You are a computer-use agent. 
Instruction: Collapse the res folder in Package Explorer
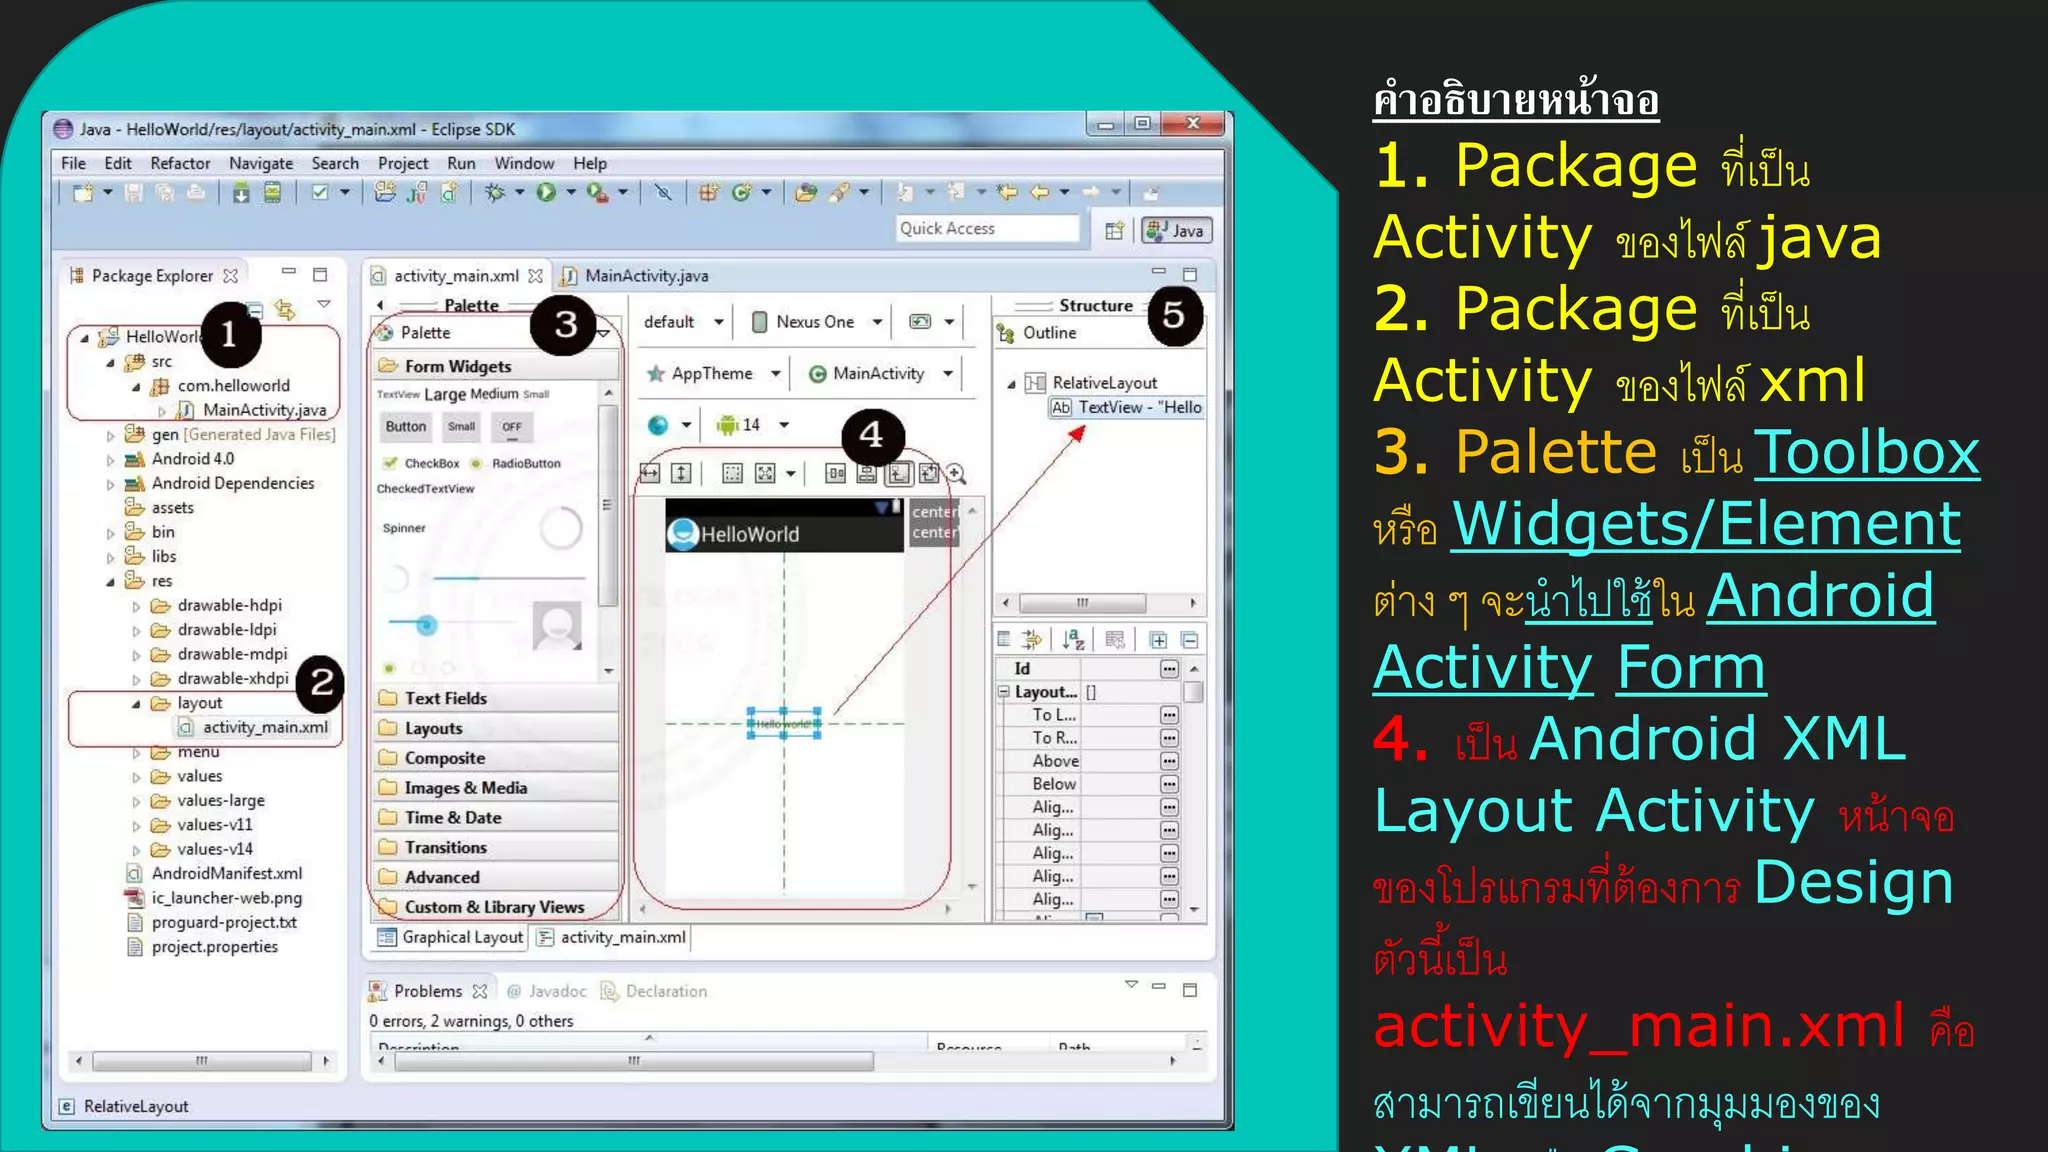click(111, 582)
